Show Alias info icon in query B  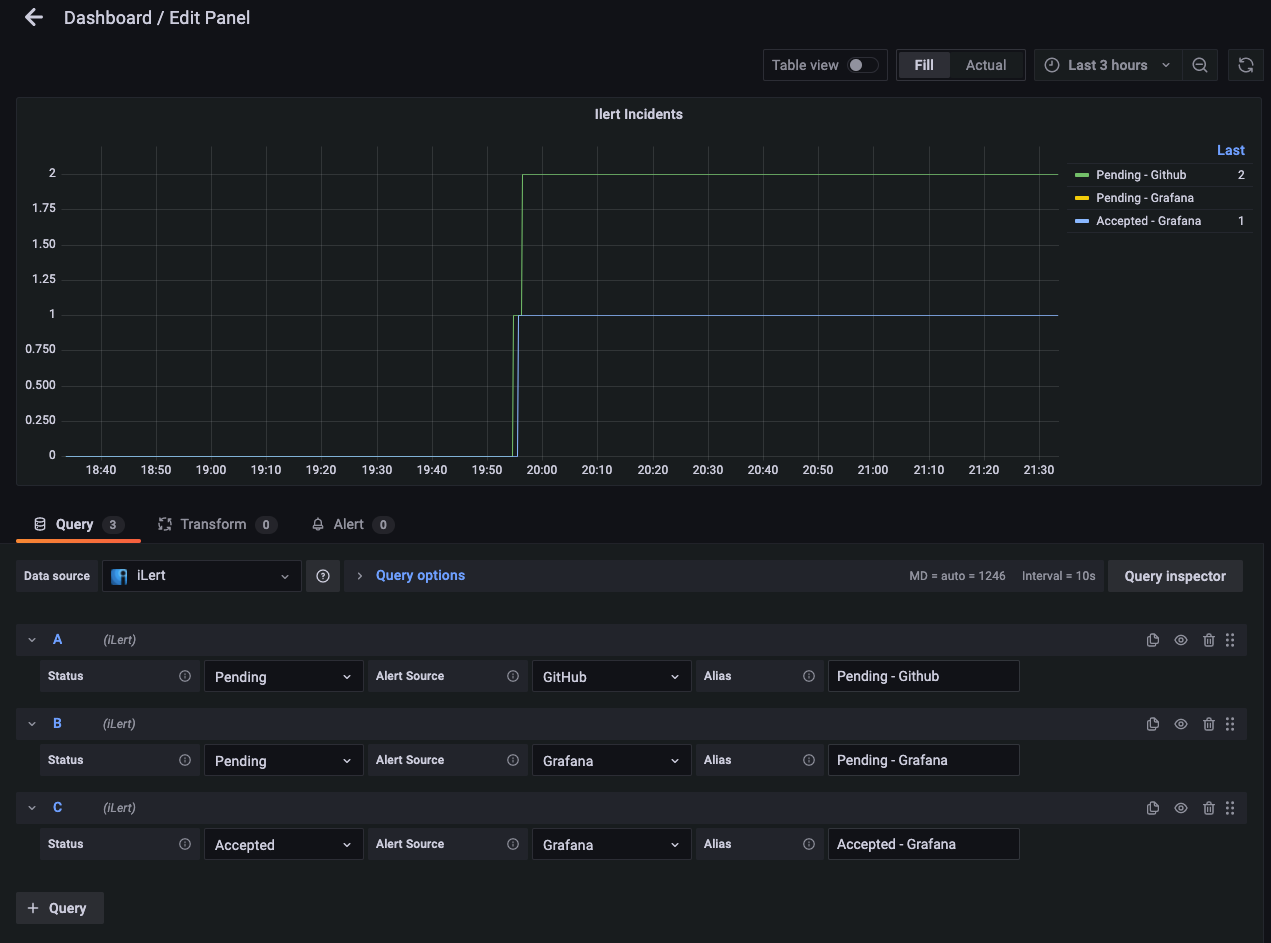(809, 760)
